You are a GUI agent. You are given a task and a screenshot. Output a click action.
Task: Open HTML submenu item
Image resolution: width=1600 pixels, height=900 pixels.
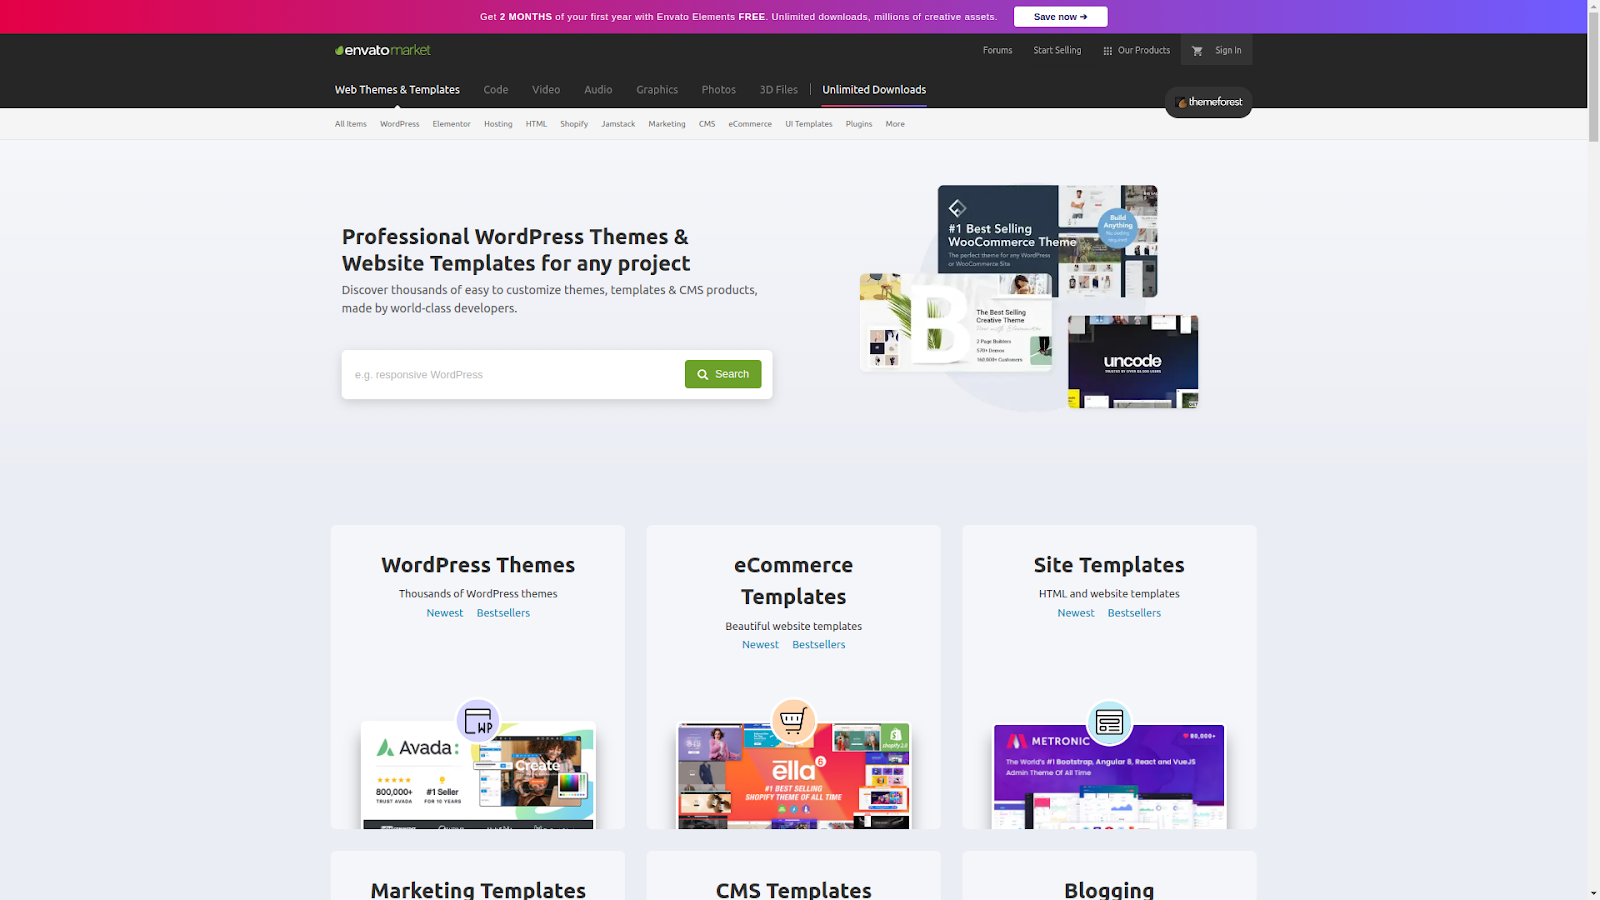pos(536,124)
